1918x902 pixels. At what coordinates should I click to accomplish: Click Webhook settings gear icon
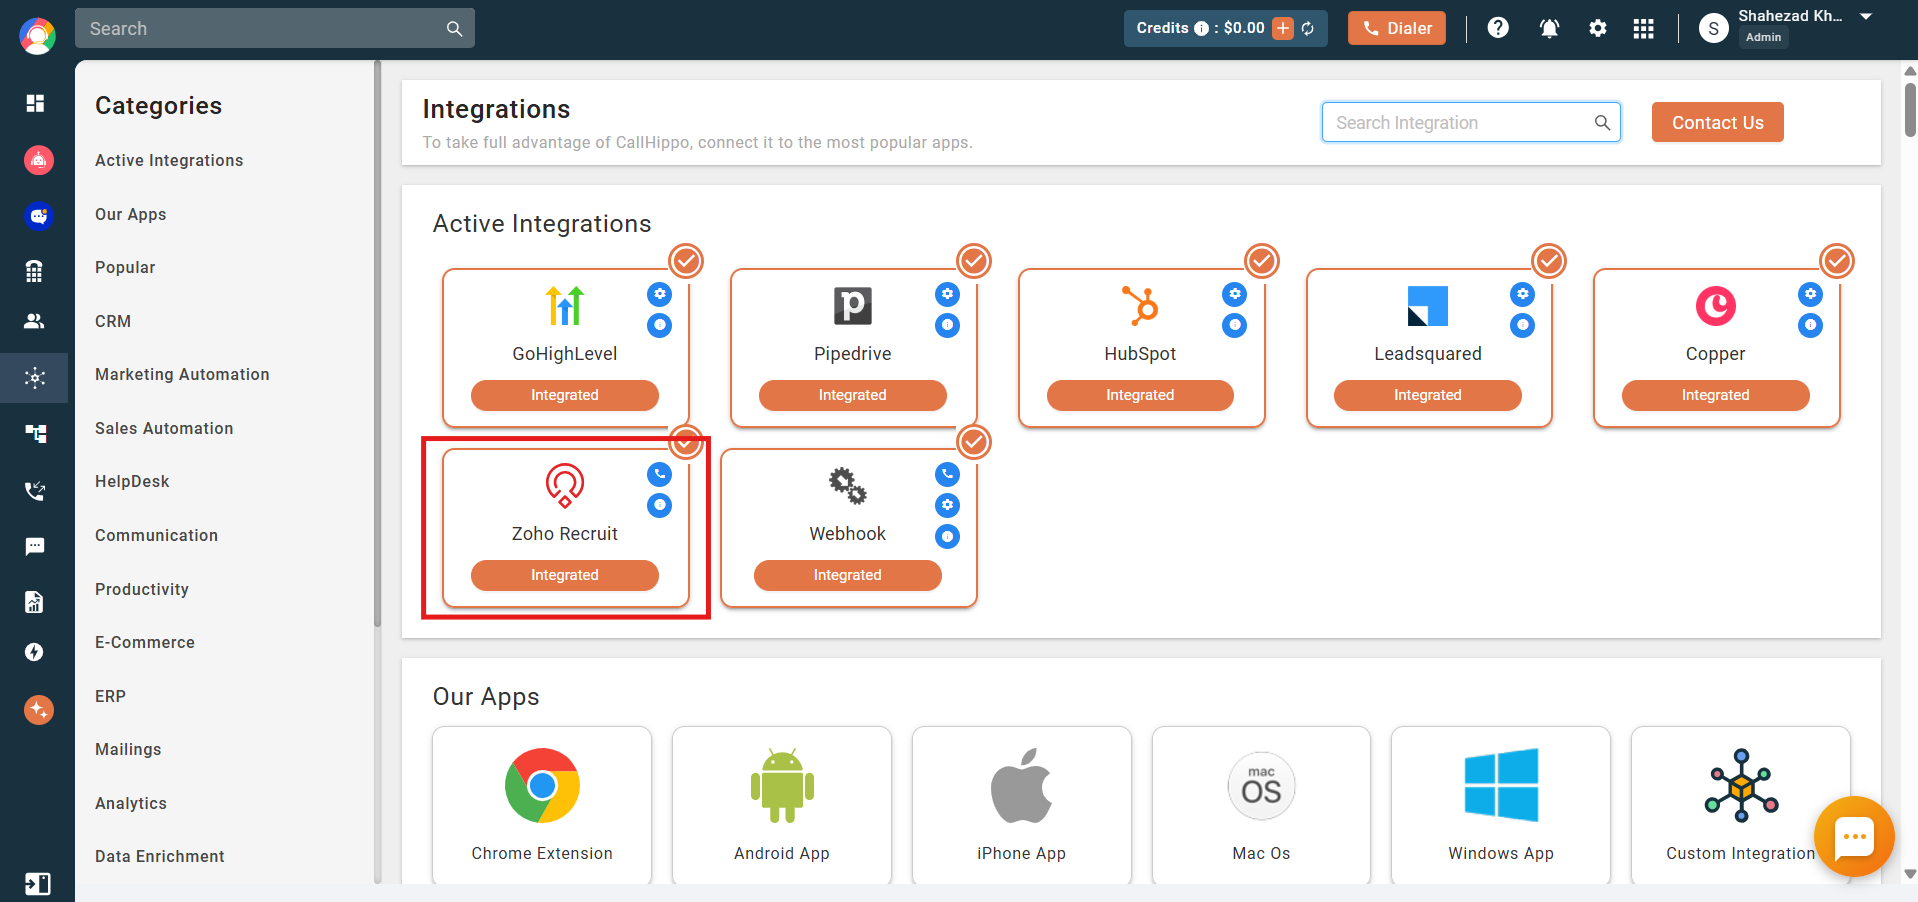pyautogui.click(x=947, y=505)
